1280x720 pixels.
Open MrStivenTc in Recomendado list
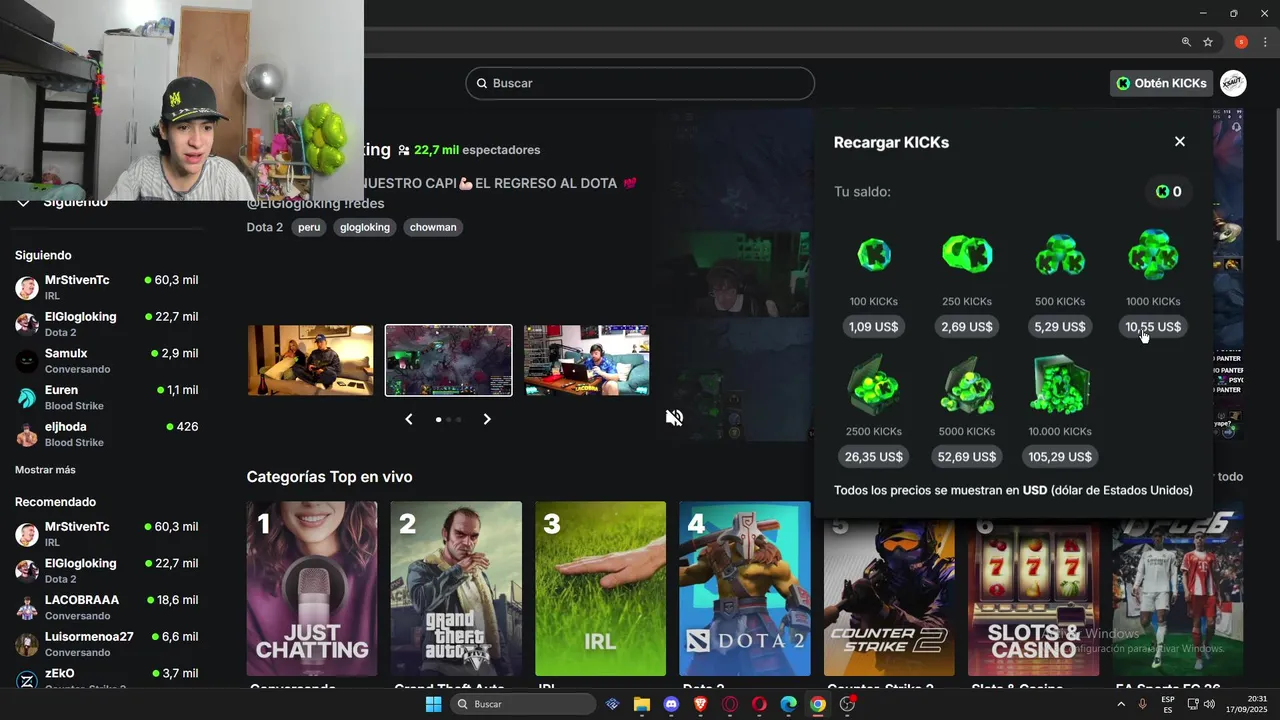coord(107,534)
